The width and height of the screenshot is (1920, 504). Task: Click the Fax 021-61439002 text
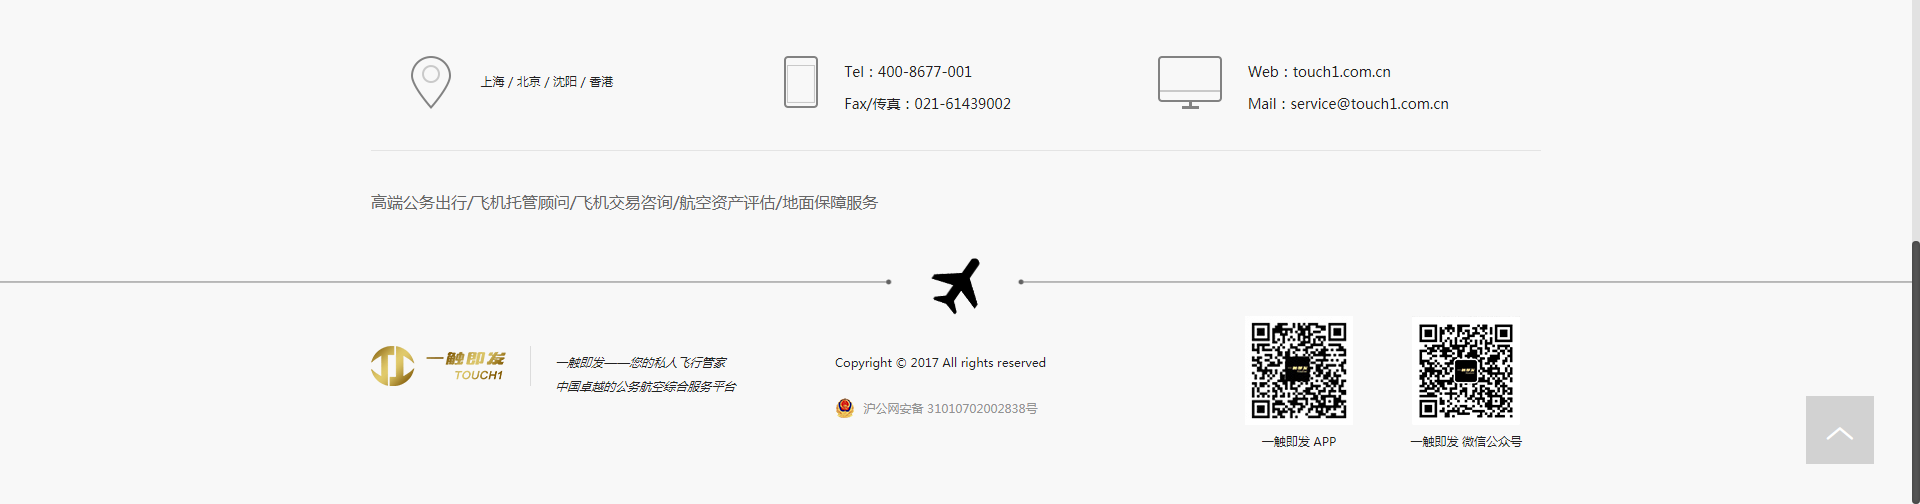pyautogui.click(x=927, y=104)
